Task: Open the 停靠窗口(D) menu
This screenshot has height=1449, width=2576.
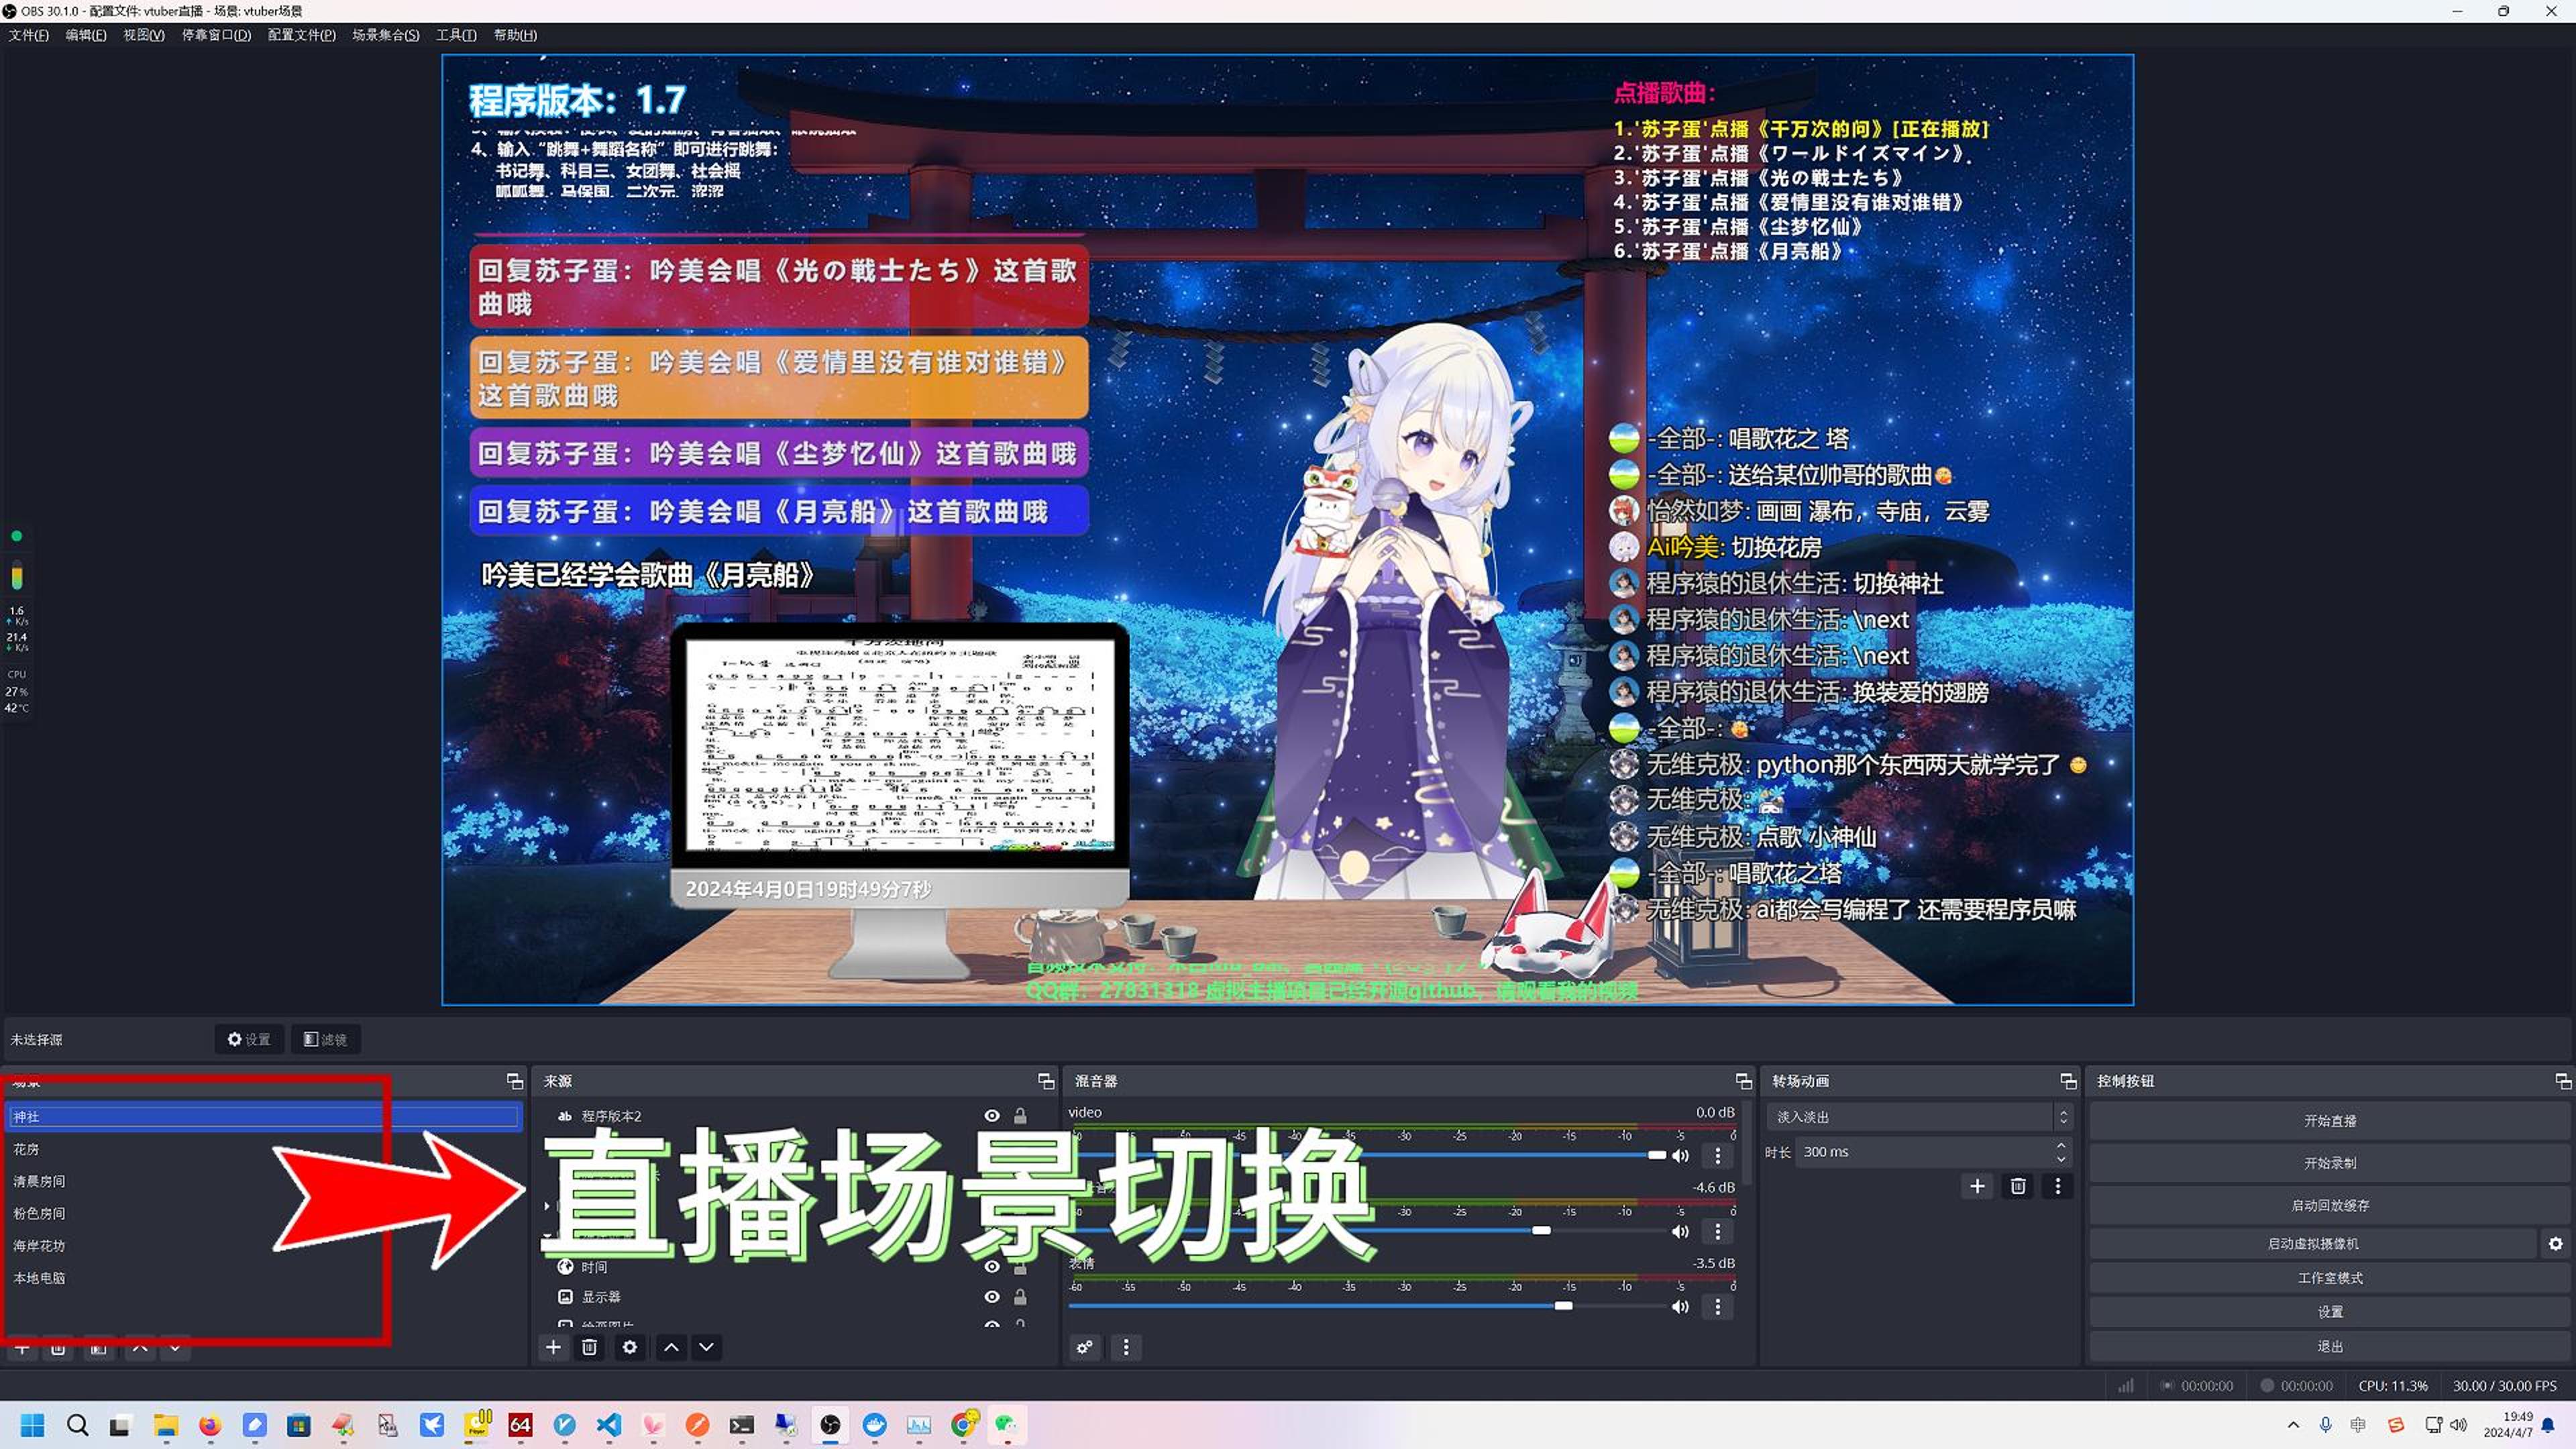Action: 216,35
